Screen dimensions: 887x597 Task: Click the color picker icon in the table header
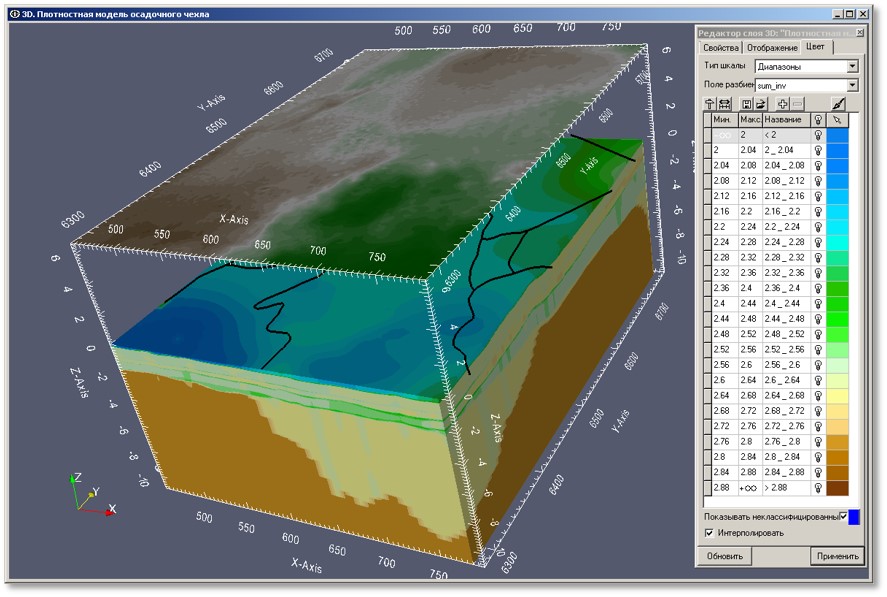tap(838, 119)
